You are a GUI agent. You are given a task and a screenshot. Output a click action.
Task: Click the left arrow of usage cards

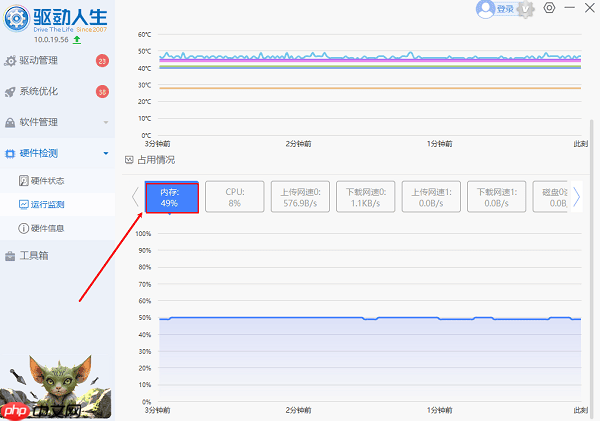(x=135, y=197)
